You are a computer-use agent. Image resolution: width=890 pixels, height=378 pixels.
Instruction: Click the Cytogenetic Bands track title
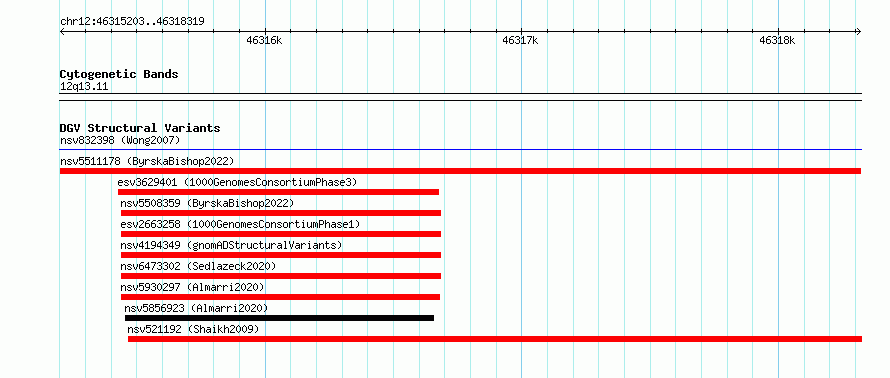(119, 74)
